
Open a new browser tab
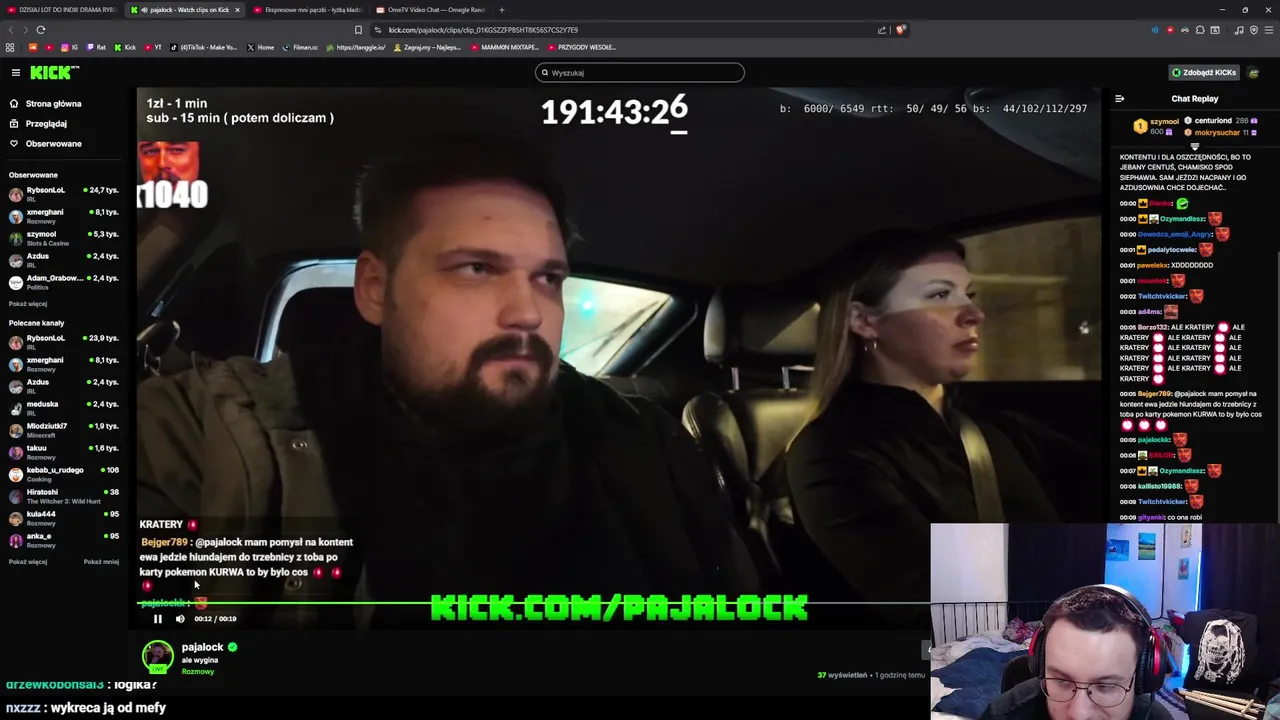502,10
